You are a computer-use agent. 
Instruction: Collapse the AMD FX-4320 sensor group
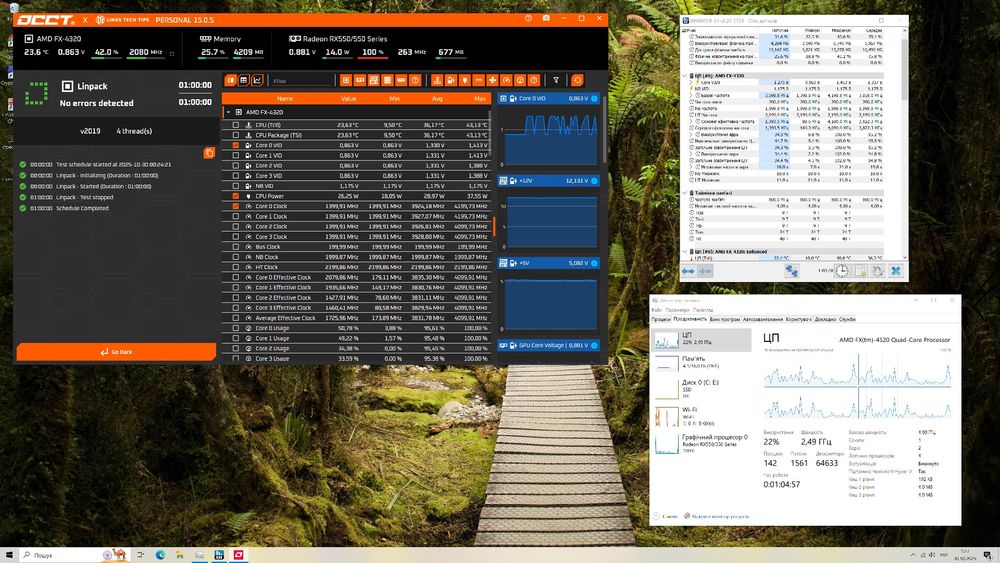click(228, 112)
